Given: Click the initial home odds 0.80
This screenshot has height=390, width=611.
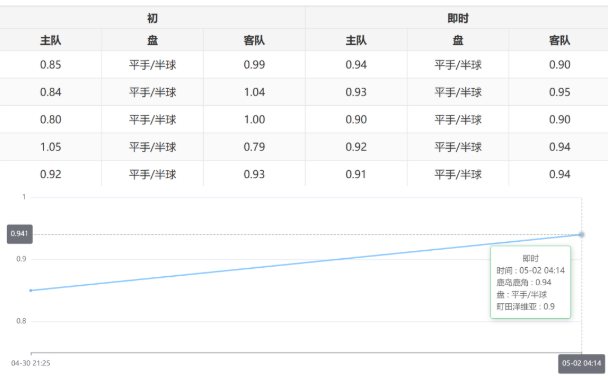Looking at the screenshot, I should click(x=51, y=120).
